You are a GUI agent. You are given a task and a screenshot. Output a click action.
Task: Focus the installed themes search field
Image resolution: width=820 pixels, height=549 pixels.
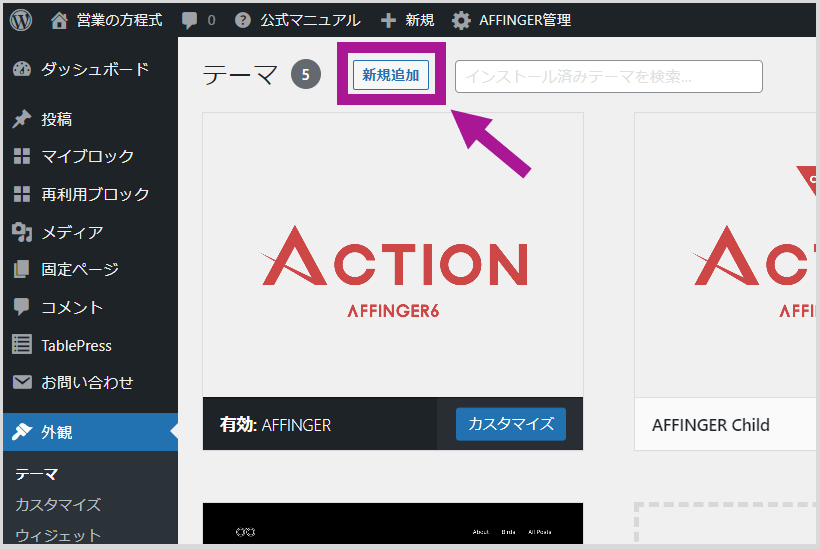pyautogui.click(x=609, y=76)
